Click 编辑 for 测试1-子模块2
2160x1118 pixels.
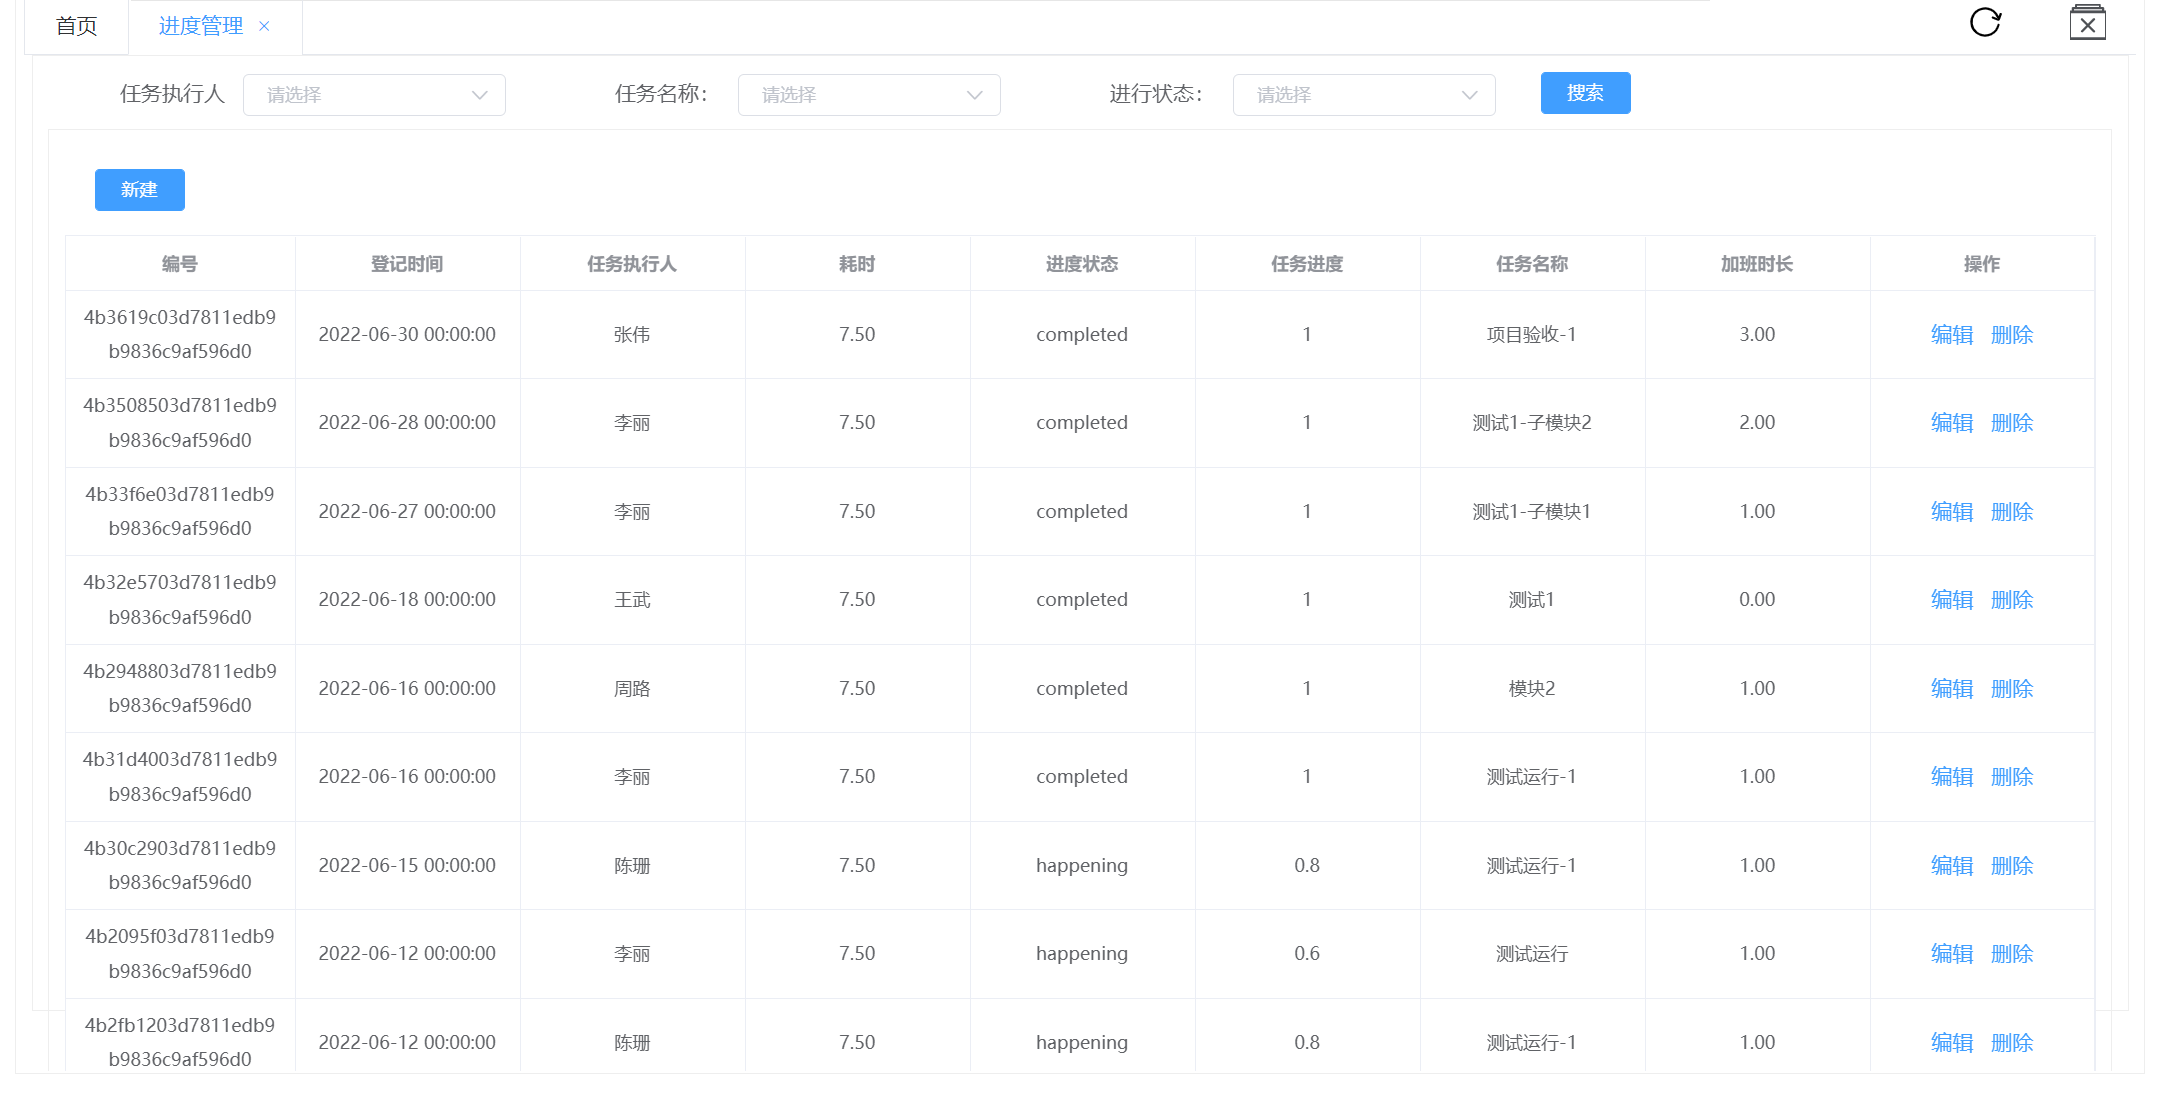(x=1951, y=423)
